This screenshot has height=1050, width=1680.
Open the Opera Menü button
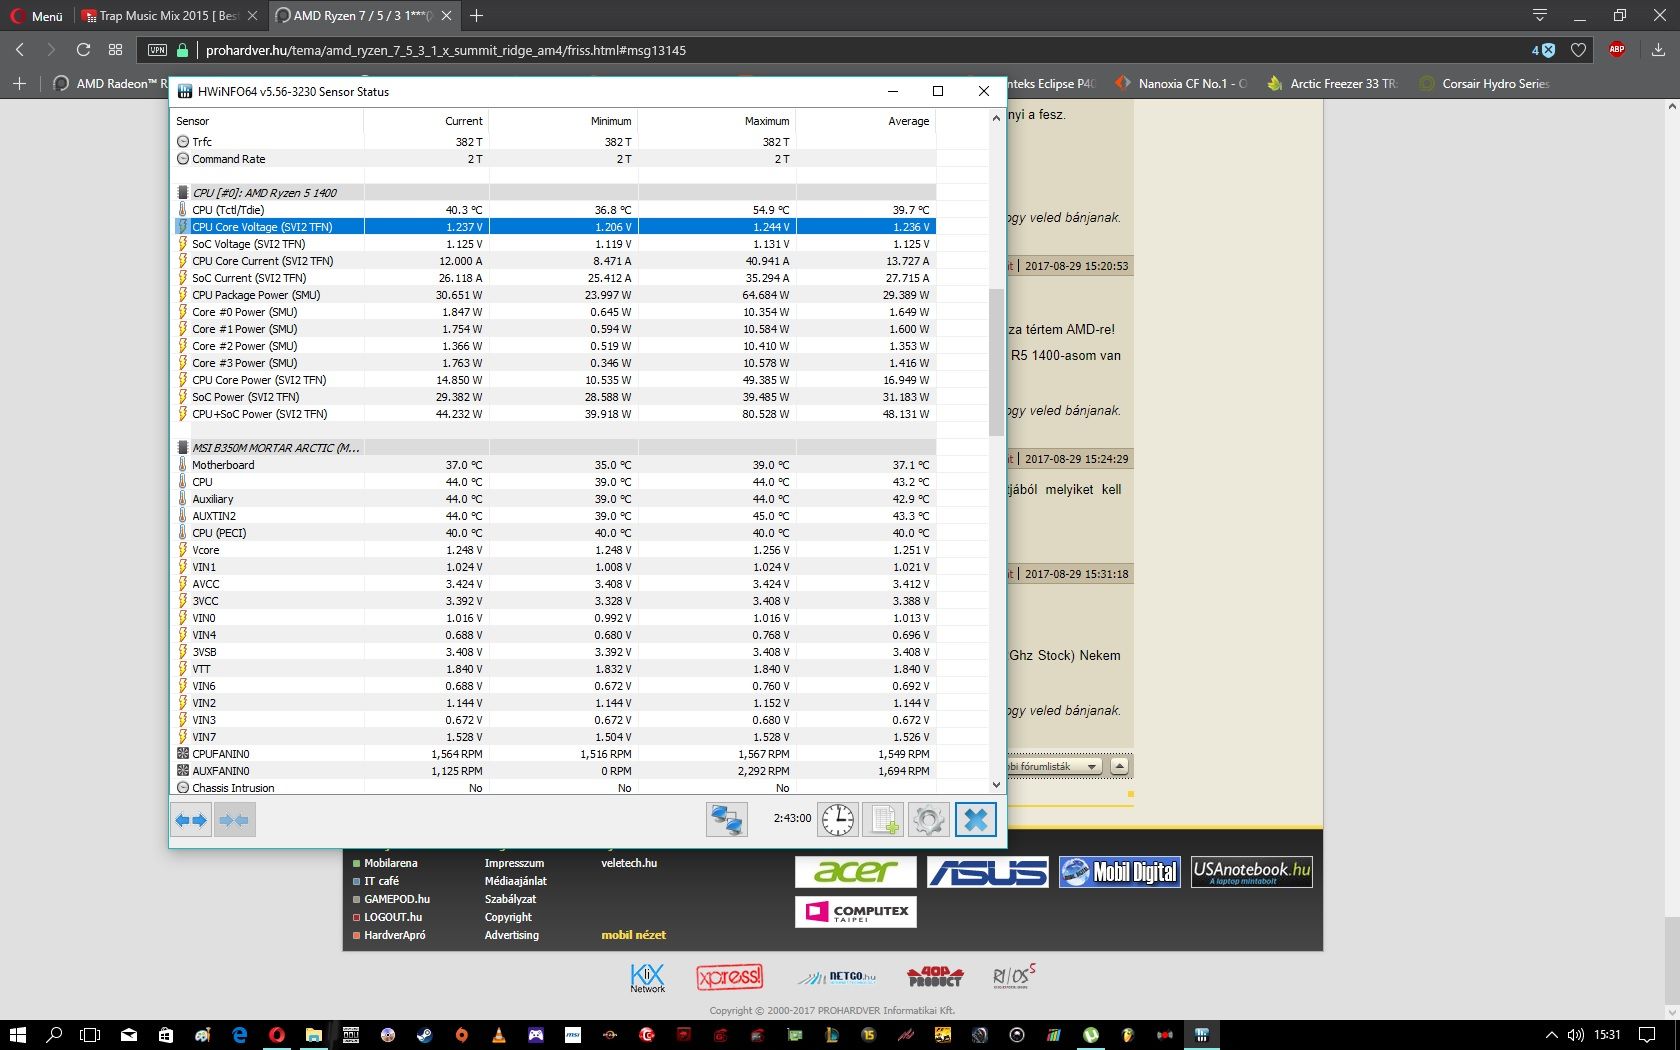click(x=37, y=16)
